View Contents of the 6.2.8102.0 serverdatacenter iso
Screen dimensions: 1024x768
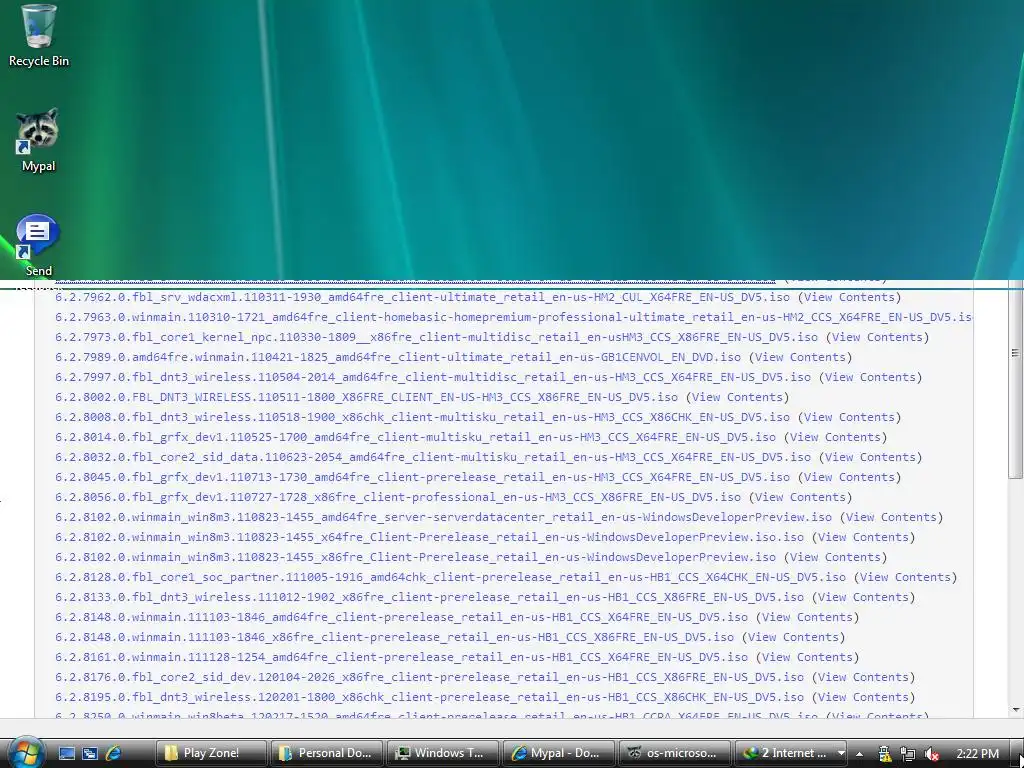coord(891,517)
